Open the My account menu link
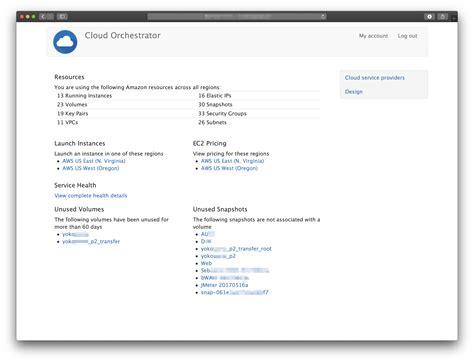The height and width of the screenshot is (362, 474). pos(373,36)
